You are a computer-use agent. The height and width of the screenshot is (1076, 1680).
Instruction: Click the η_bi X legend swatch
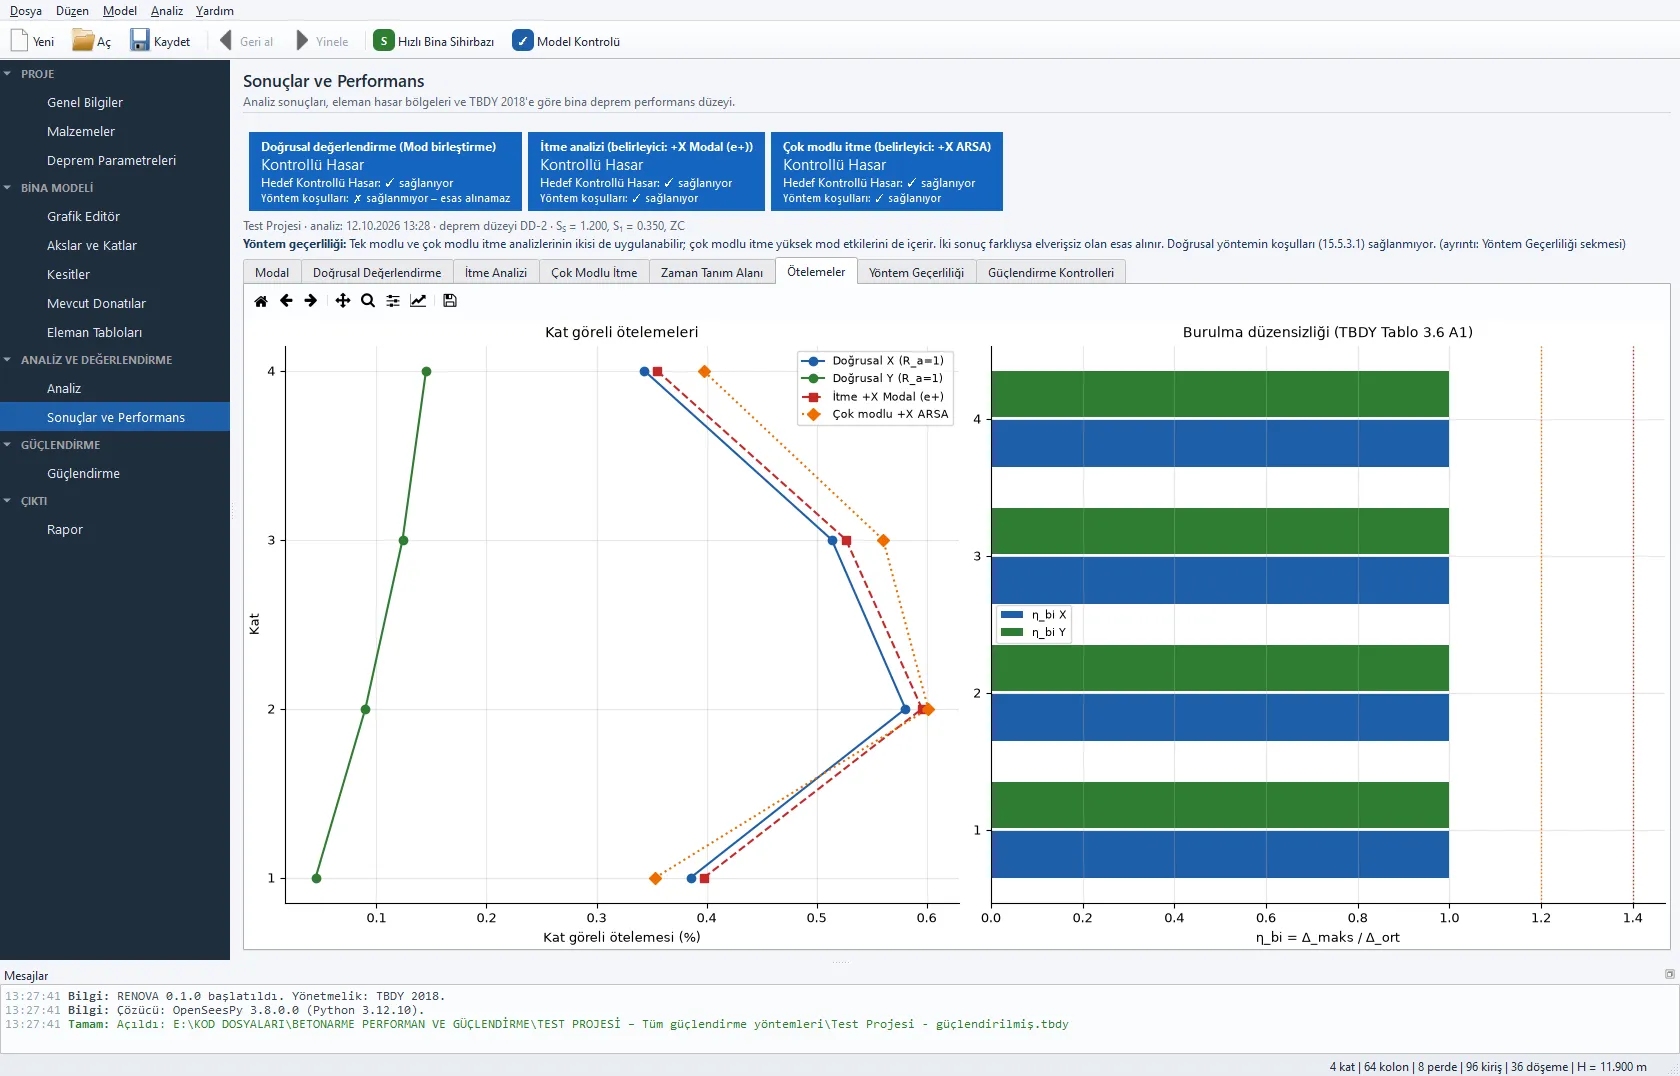click(1012, 615)
